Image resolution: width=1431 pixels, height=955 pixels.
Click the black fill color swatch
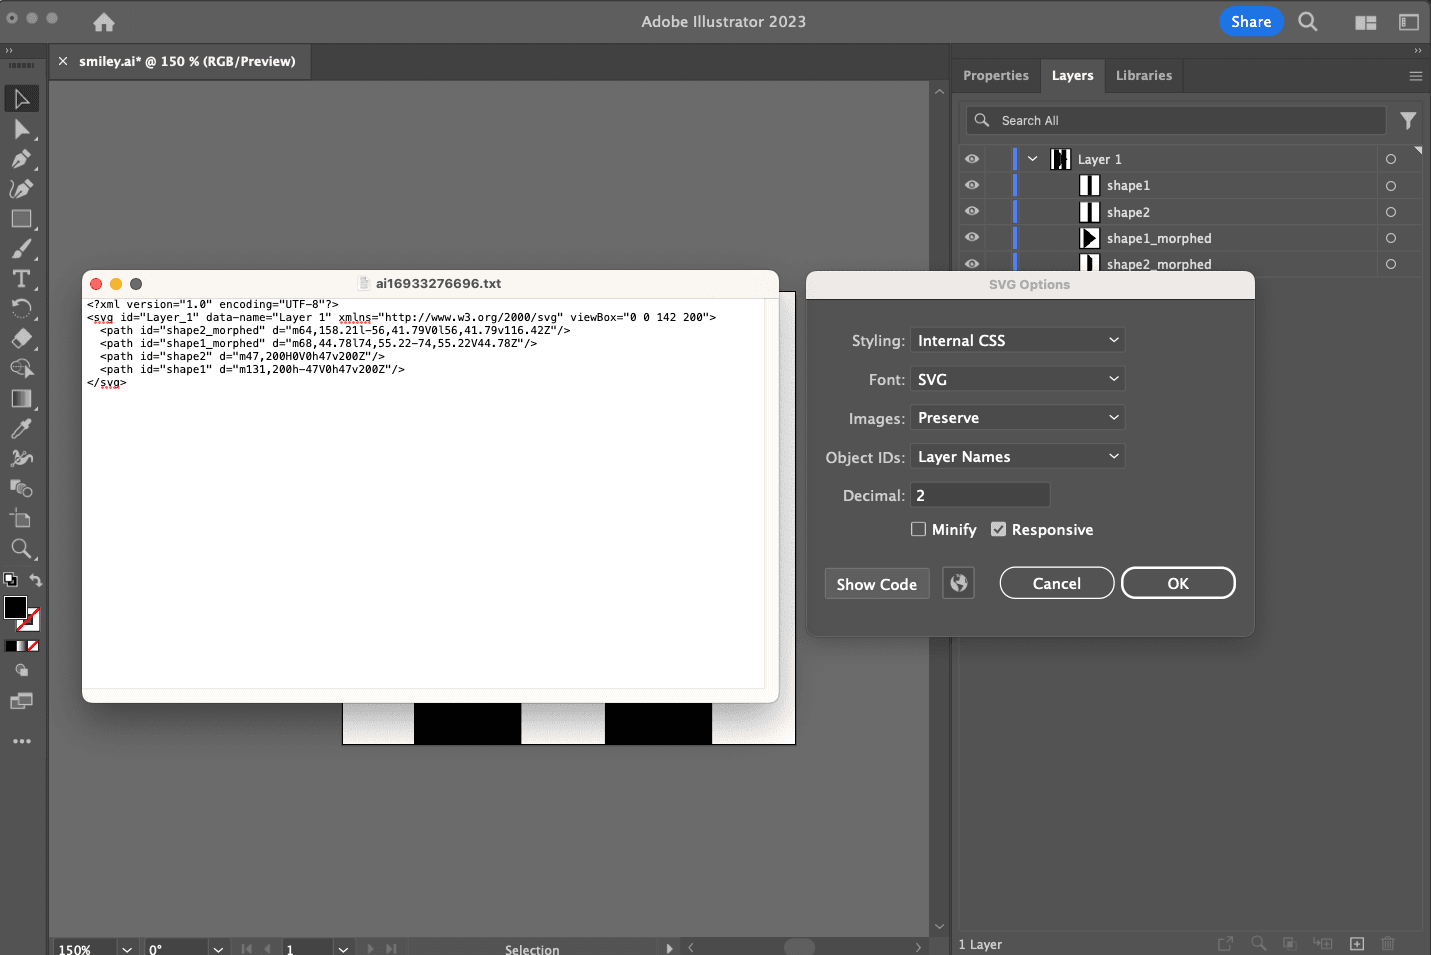[14, 608]
